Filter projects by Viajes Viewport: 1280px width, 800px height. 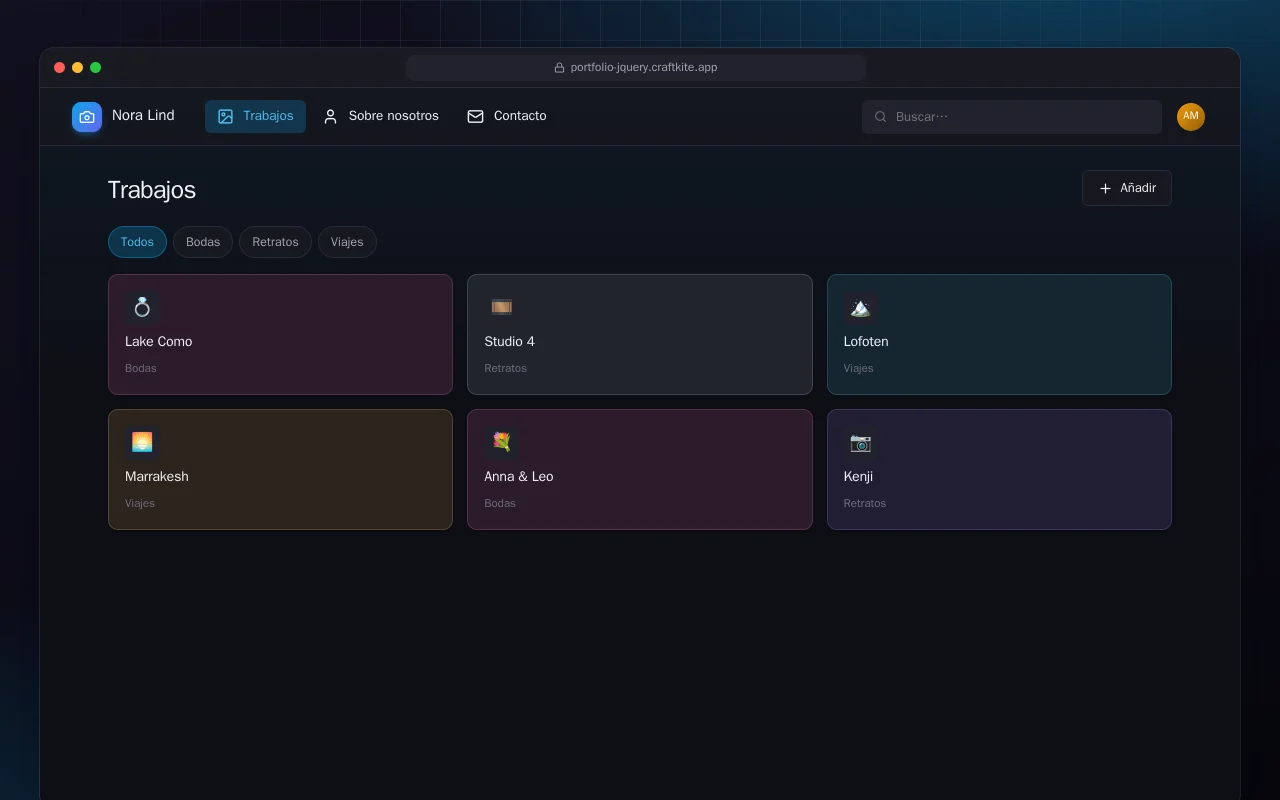pyautogui.click(x=347, y=242)
